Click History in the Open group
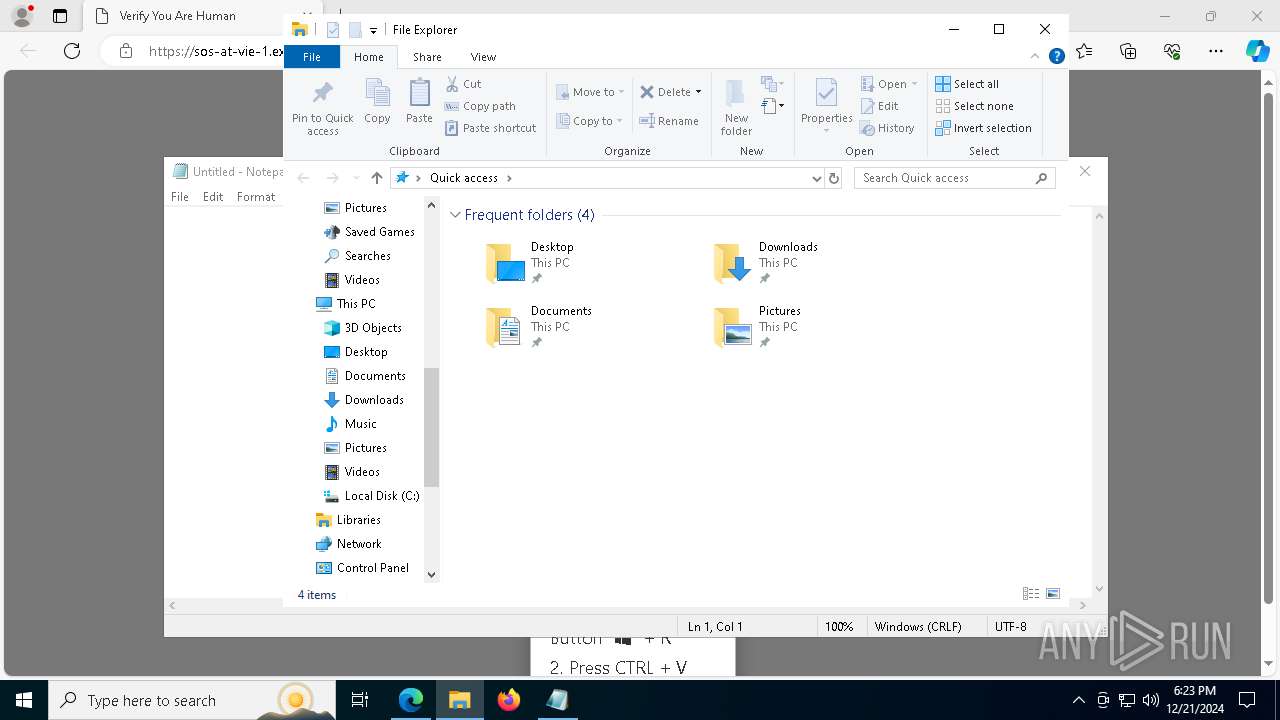This screenshot has width=1280, height=720. (887, 128)
